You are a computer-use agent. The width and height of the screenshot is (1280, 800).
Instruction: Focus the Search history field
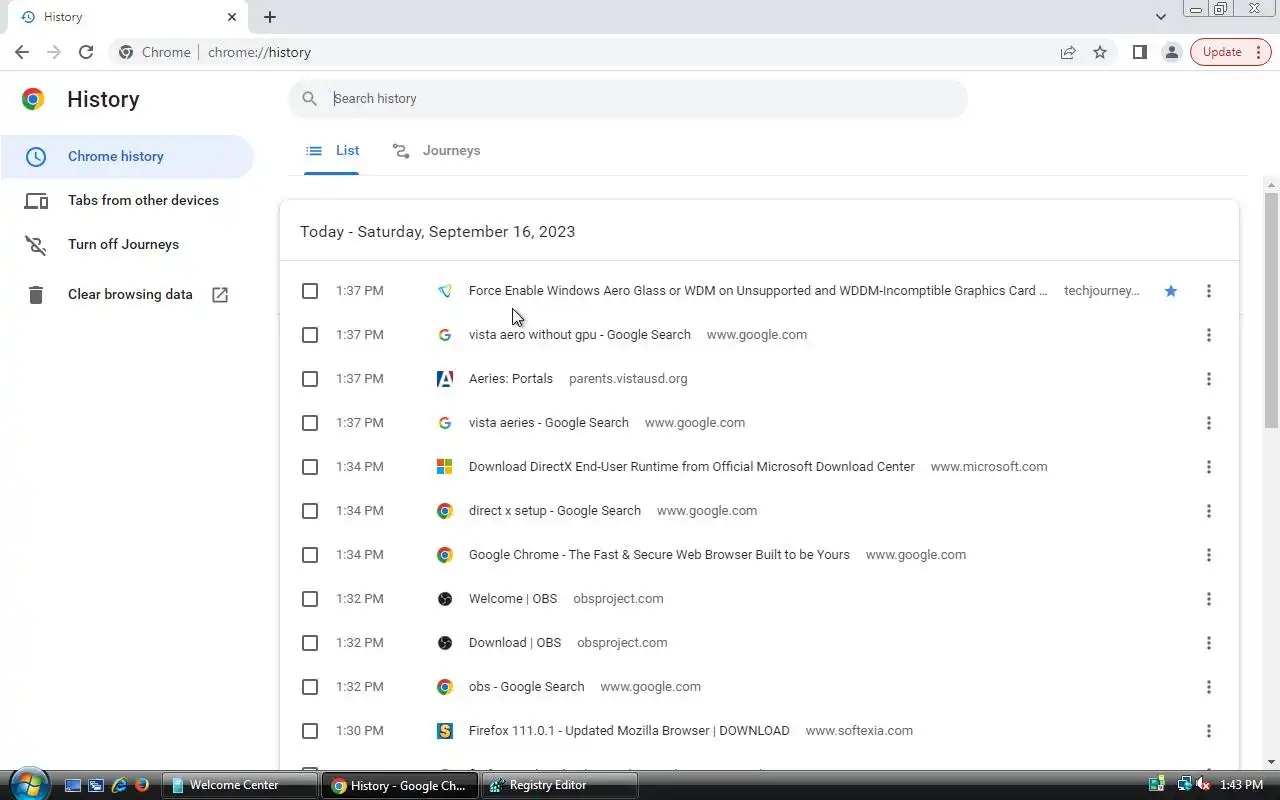628,98
